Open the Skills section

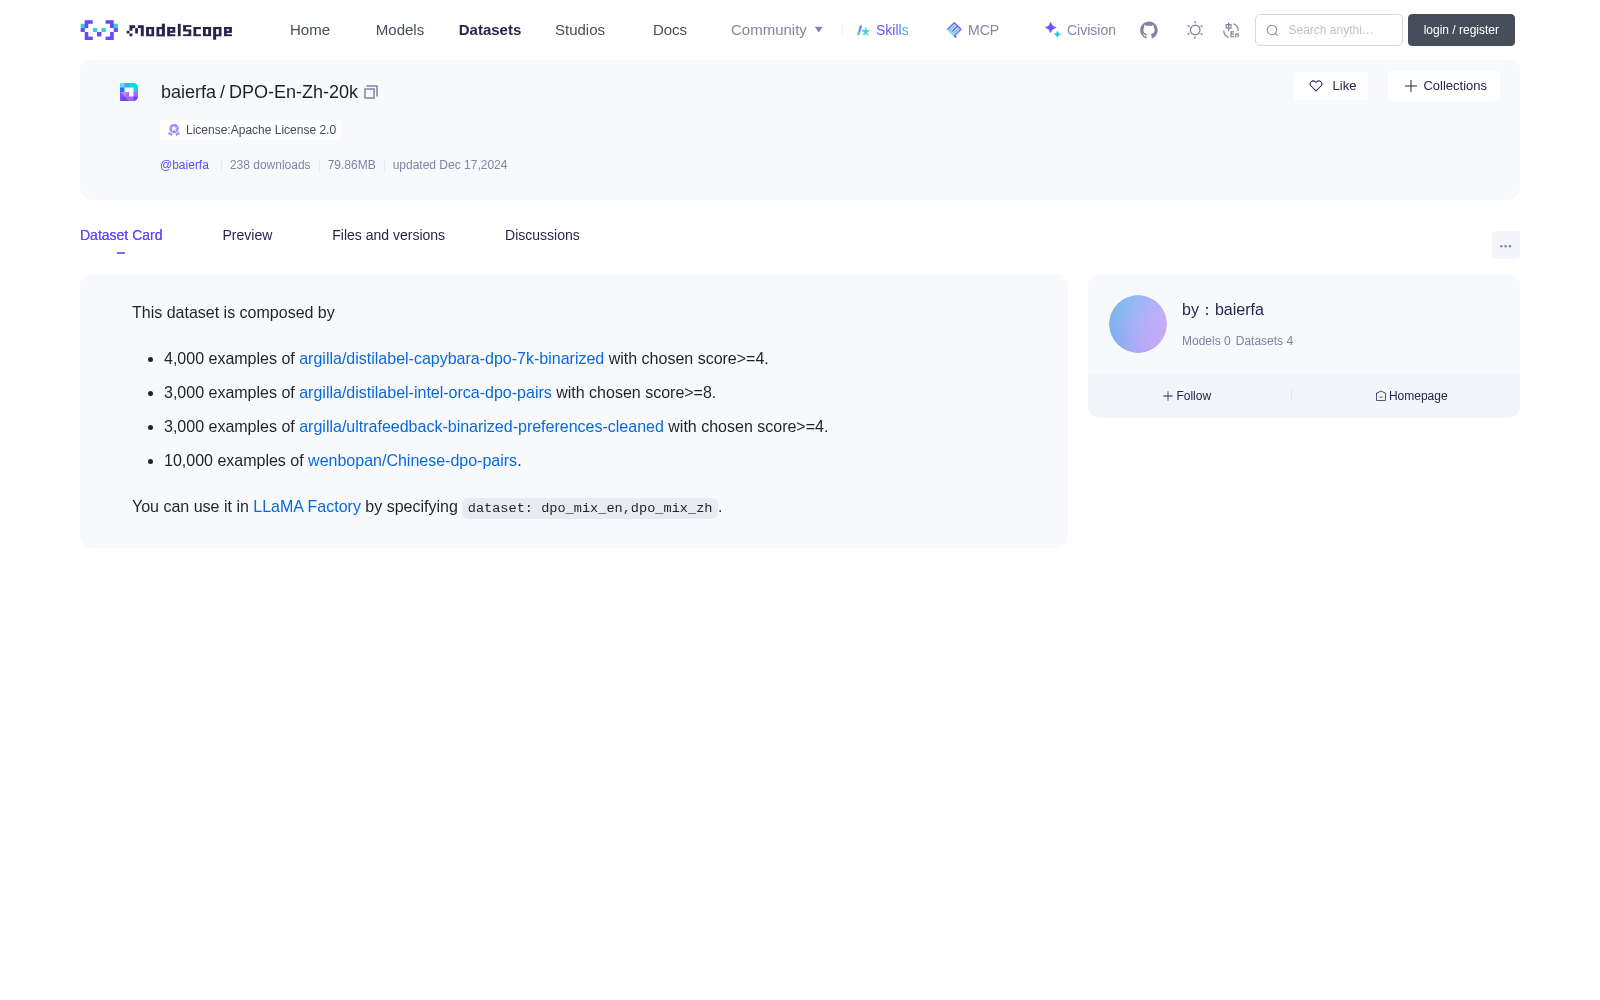click(883, 30)
